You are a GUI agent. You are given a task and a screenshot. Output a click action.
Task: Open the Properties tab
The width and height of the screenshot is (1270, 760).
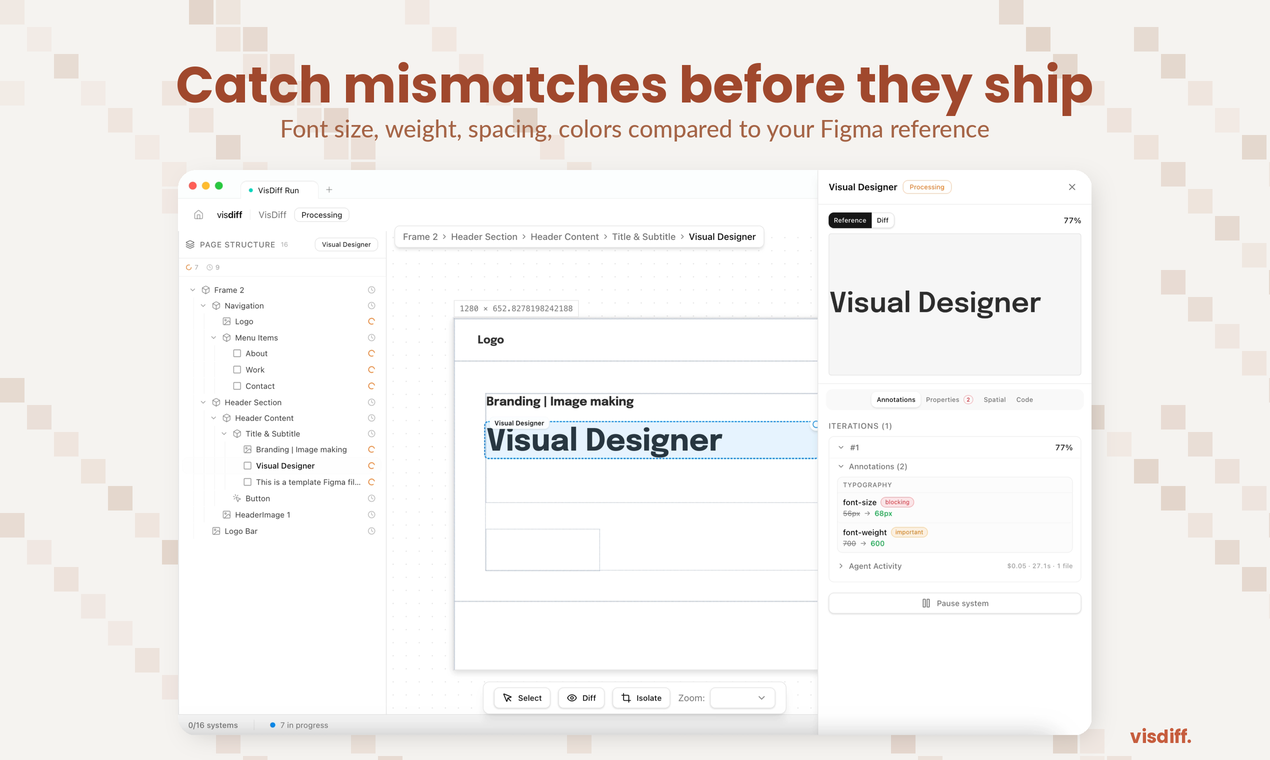tap(949, 400)
